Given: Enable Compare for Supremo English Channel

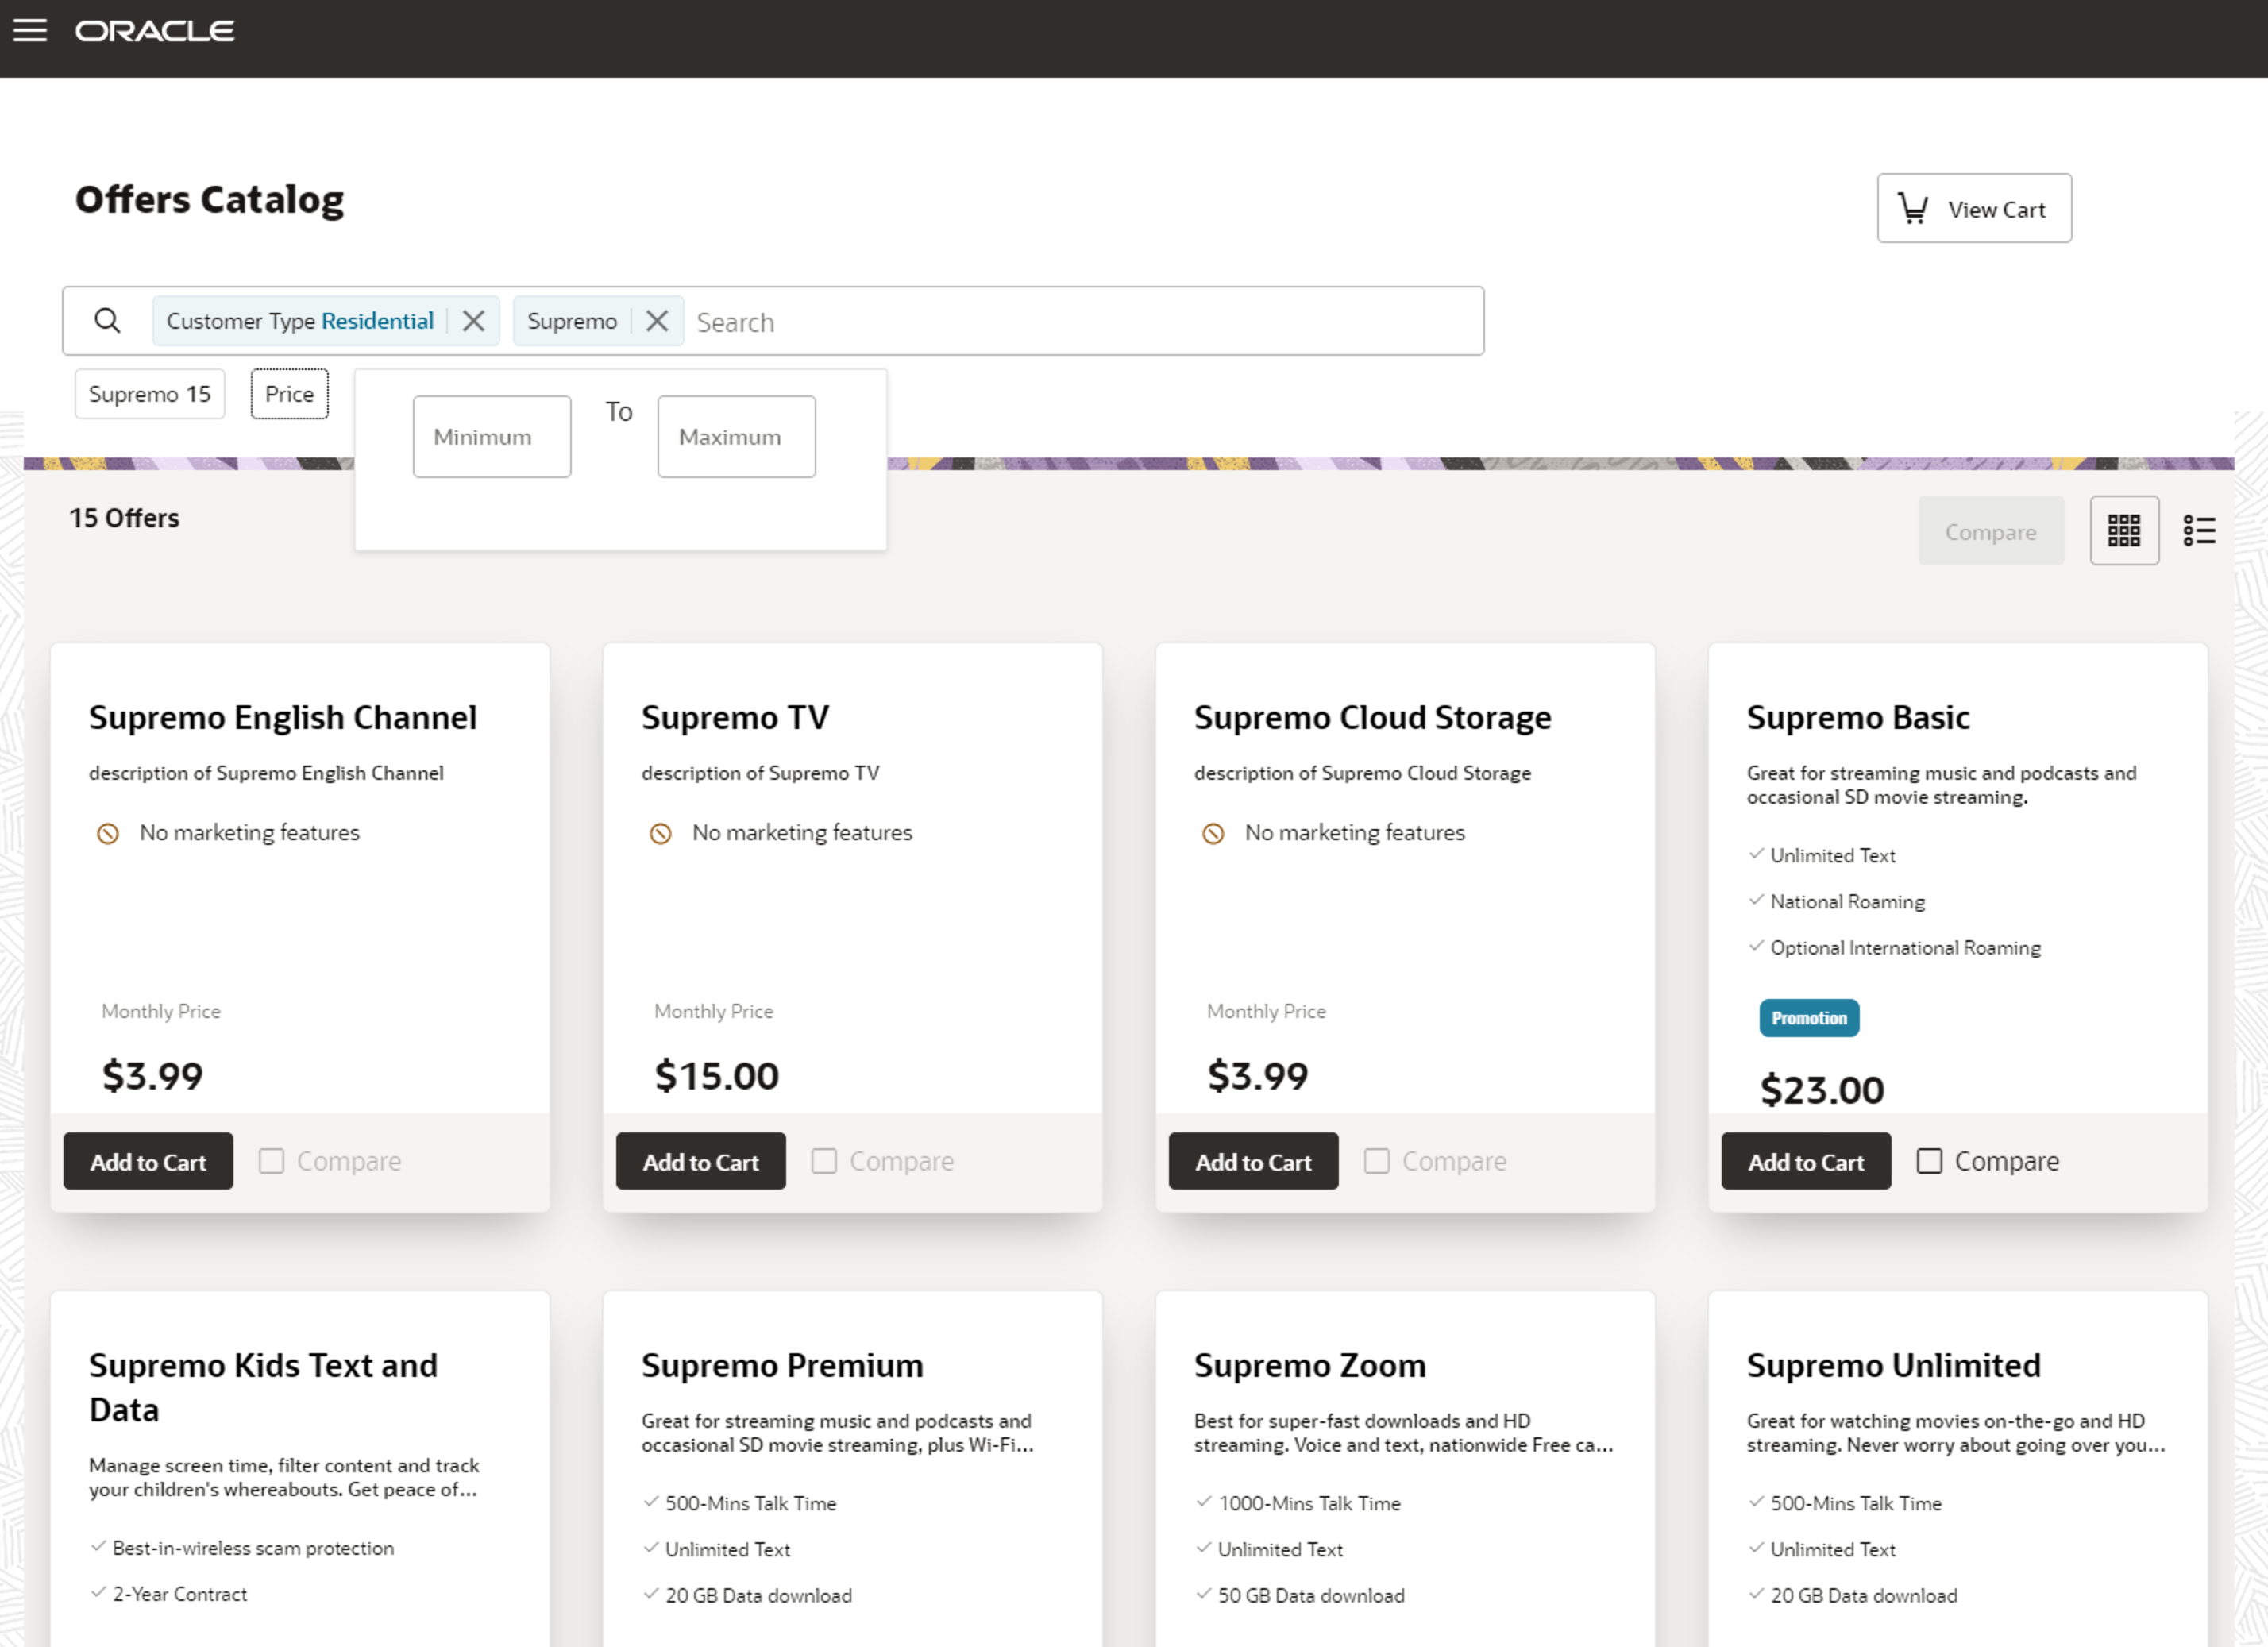Looking at the screenshot, I should (x=271, y=1161).
